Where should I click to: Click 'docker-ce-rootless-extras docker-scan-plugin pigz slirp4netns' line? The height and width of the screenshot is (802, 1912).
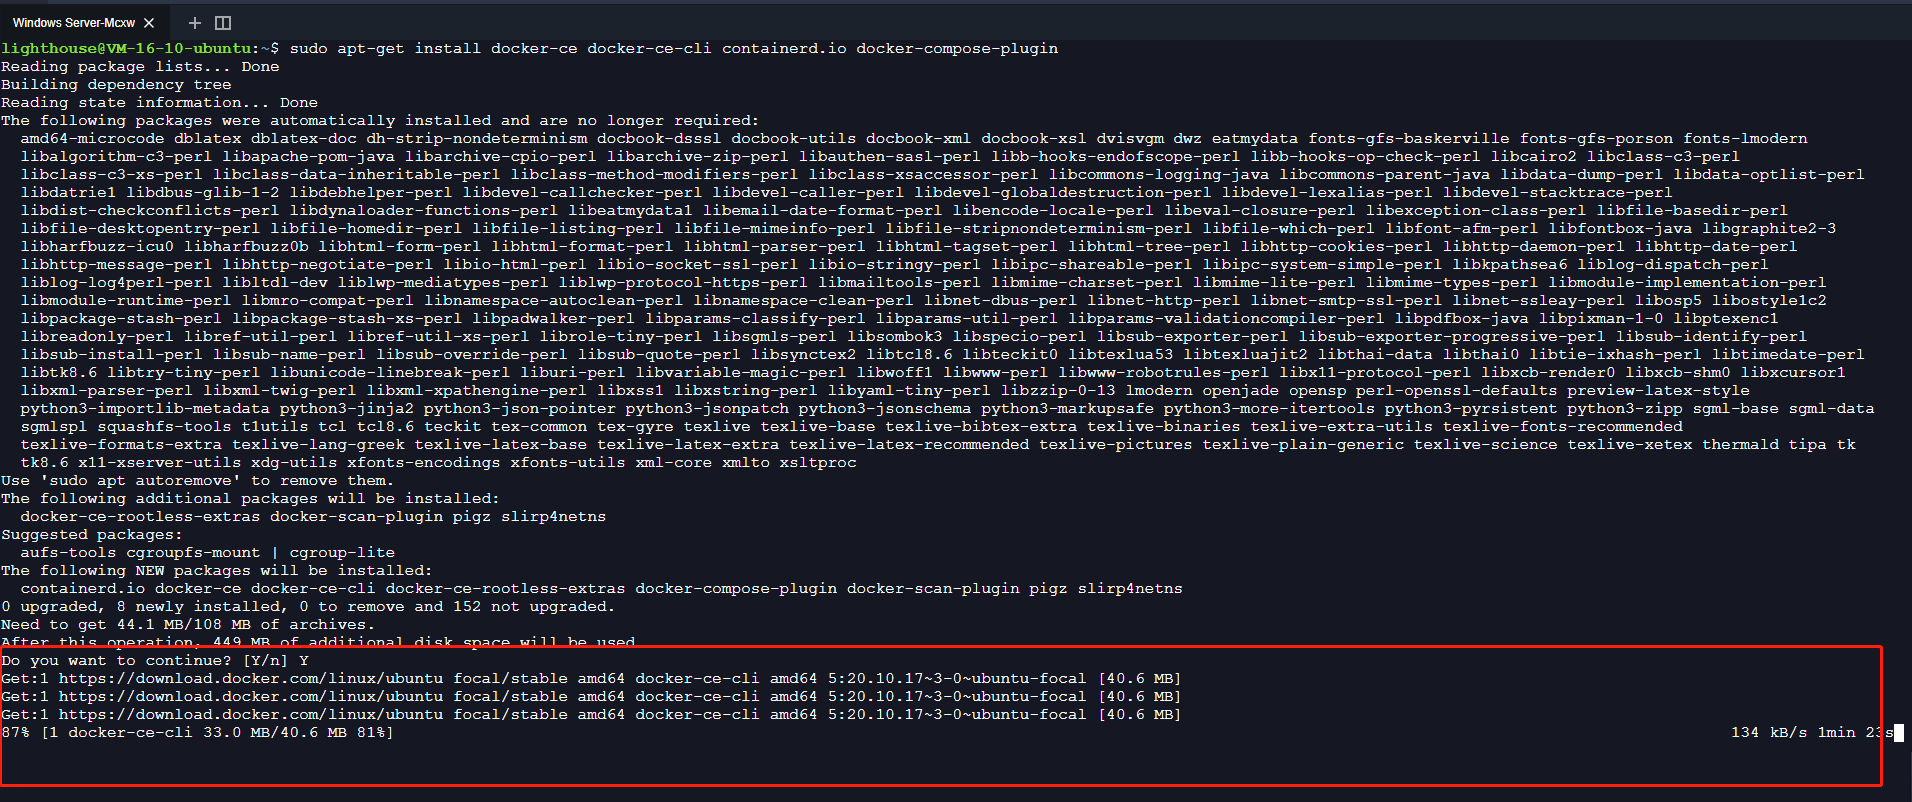click(313, 516)
